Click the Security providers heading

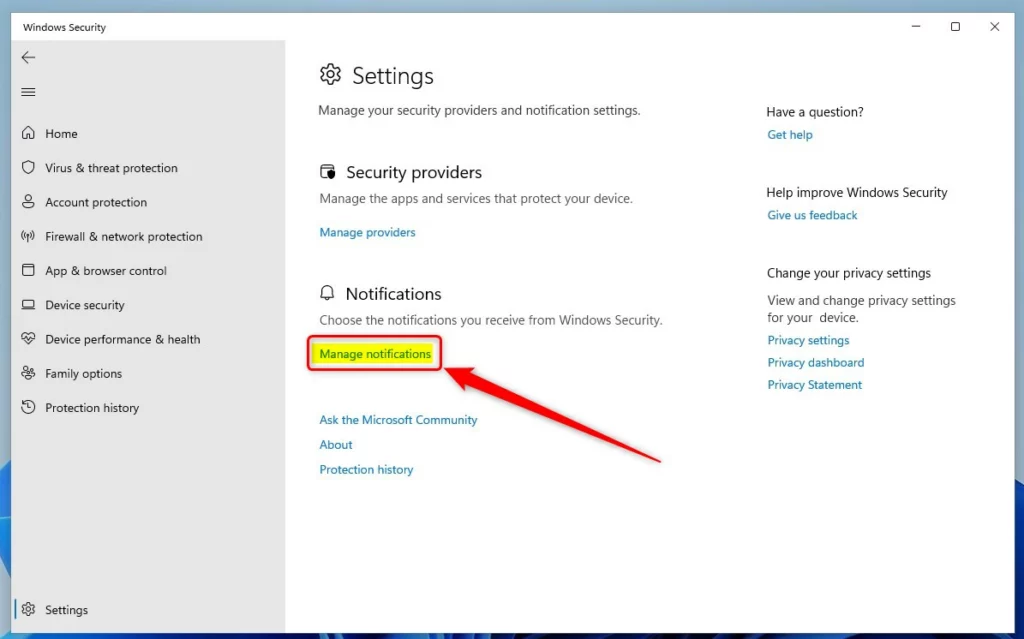tap(414, 172)
